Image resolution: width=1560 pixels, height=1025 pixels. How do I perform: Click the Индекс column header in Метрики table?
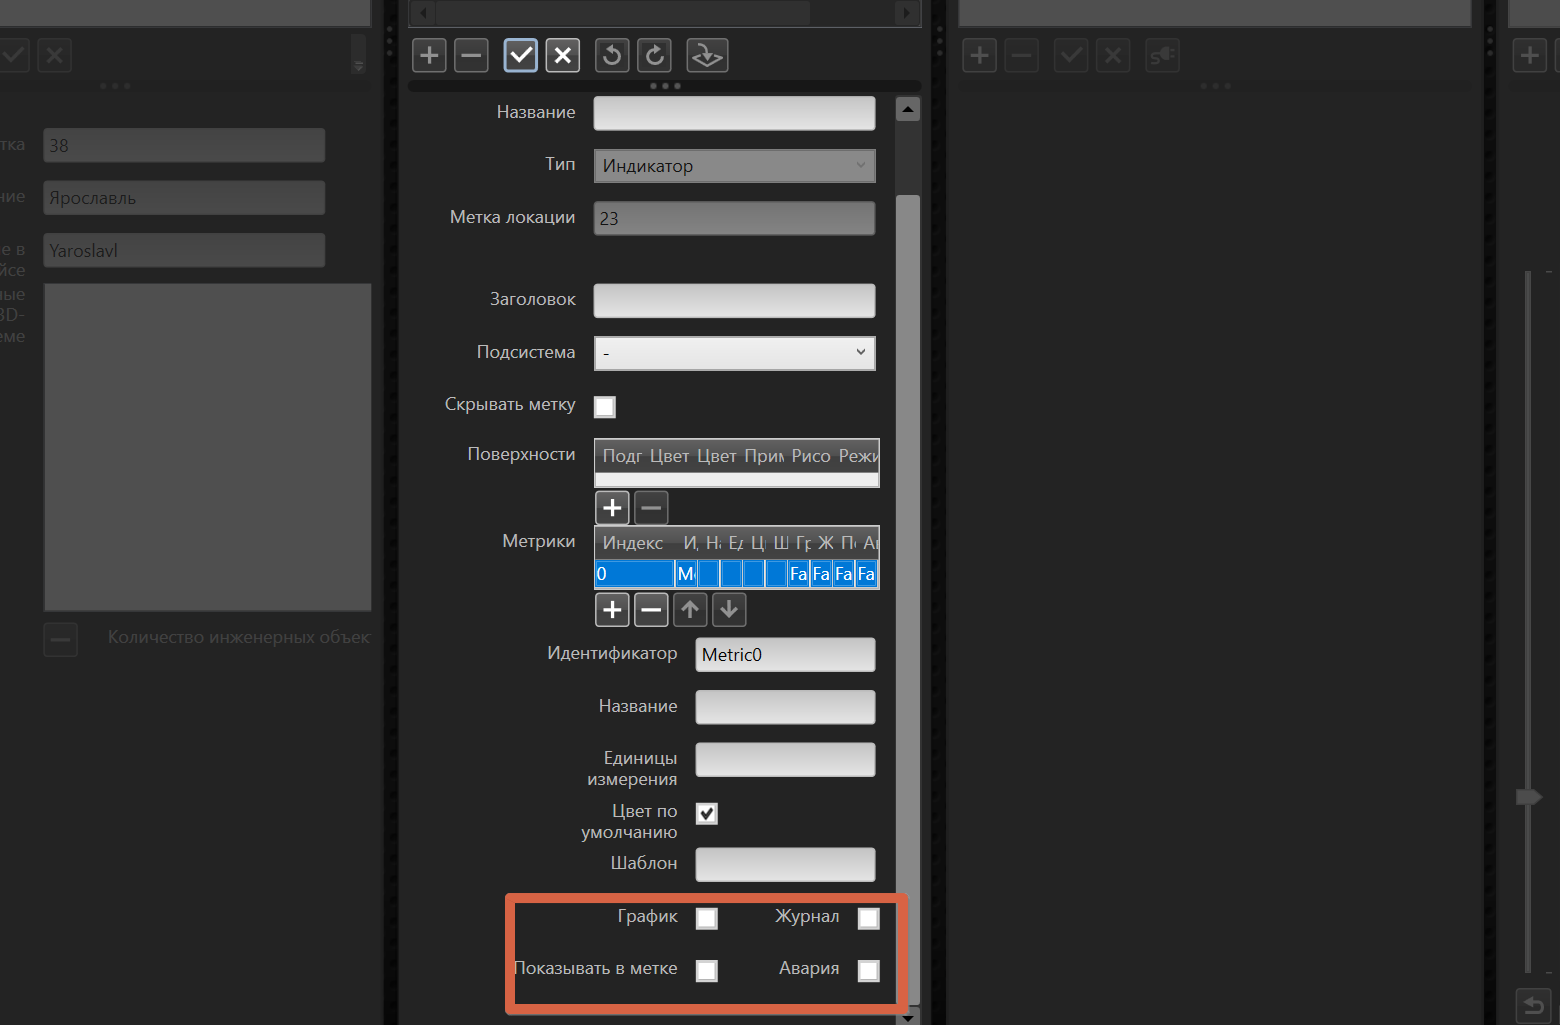[633, 543]
